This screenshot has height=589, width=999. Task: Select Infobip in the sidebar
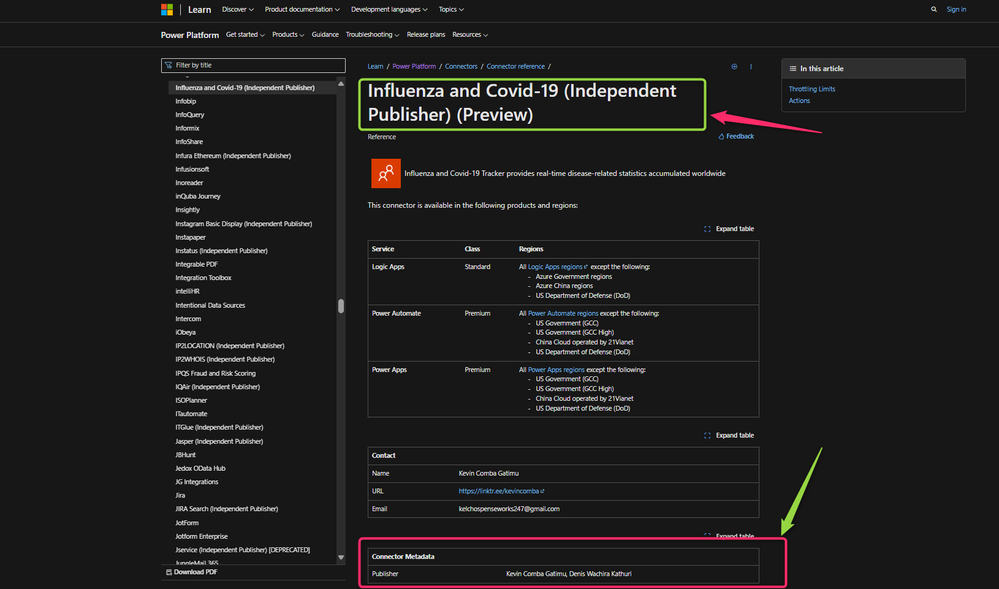185,101
